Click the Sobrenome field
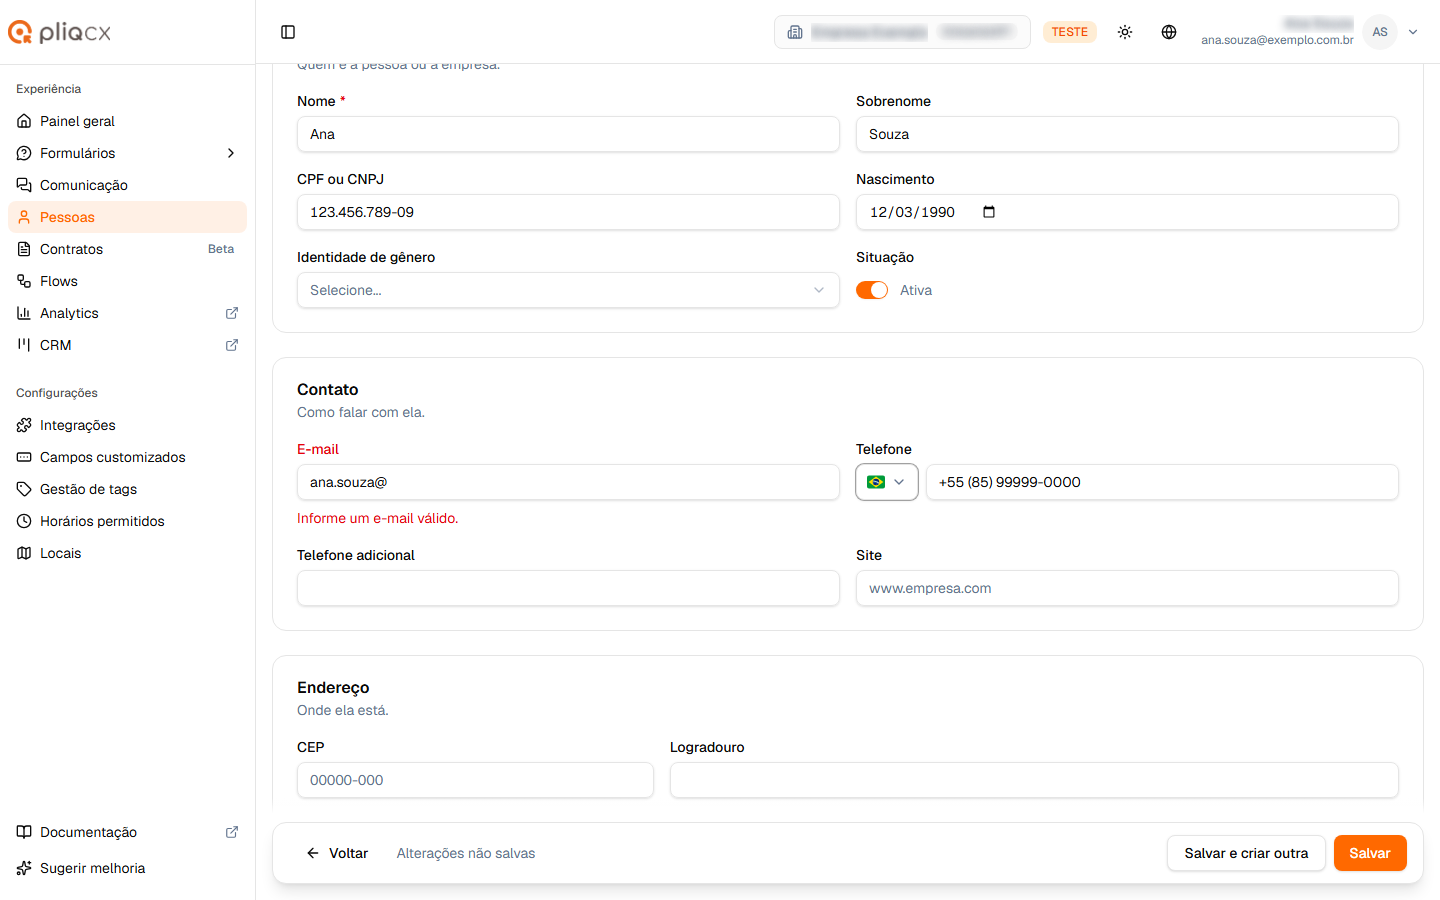1440x900 pixels. point(1127,134)
